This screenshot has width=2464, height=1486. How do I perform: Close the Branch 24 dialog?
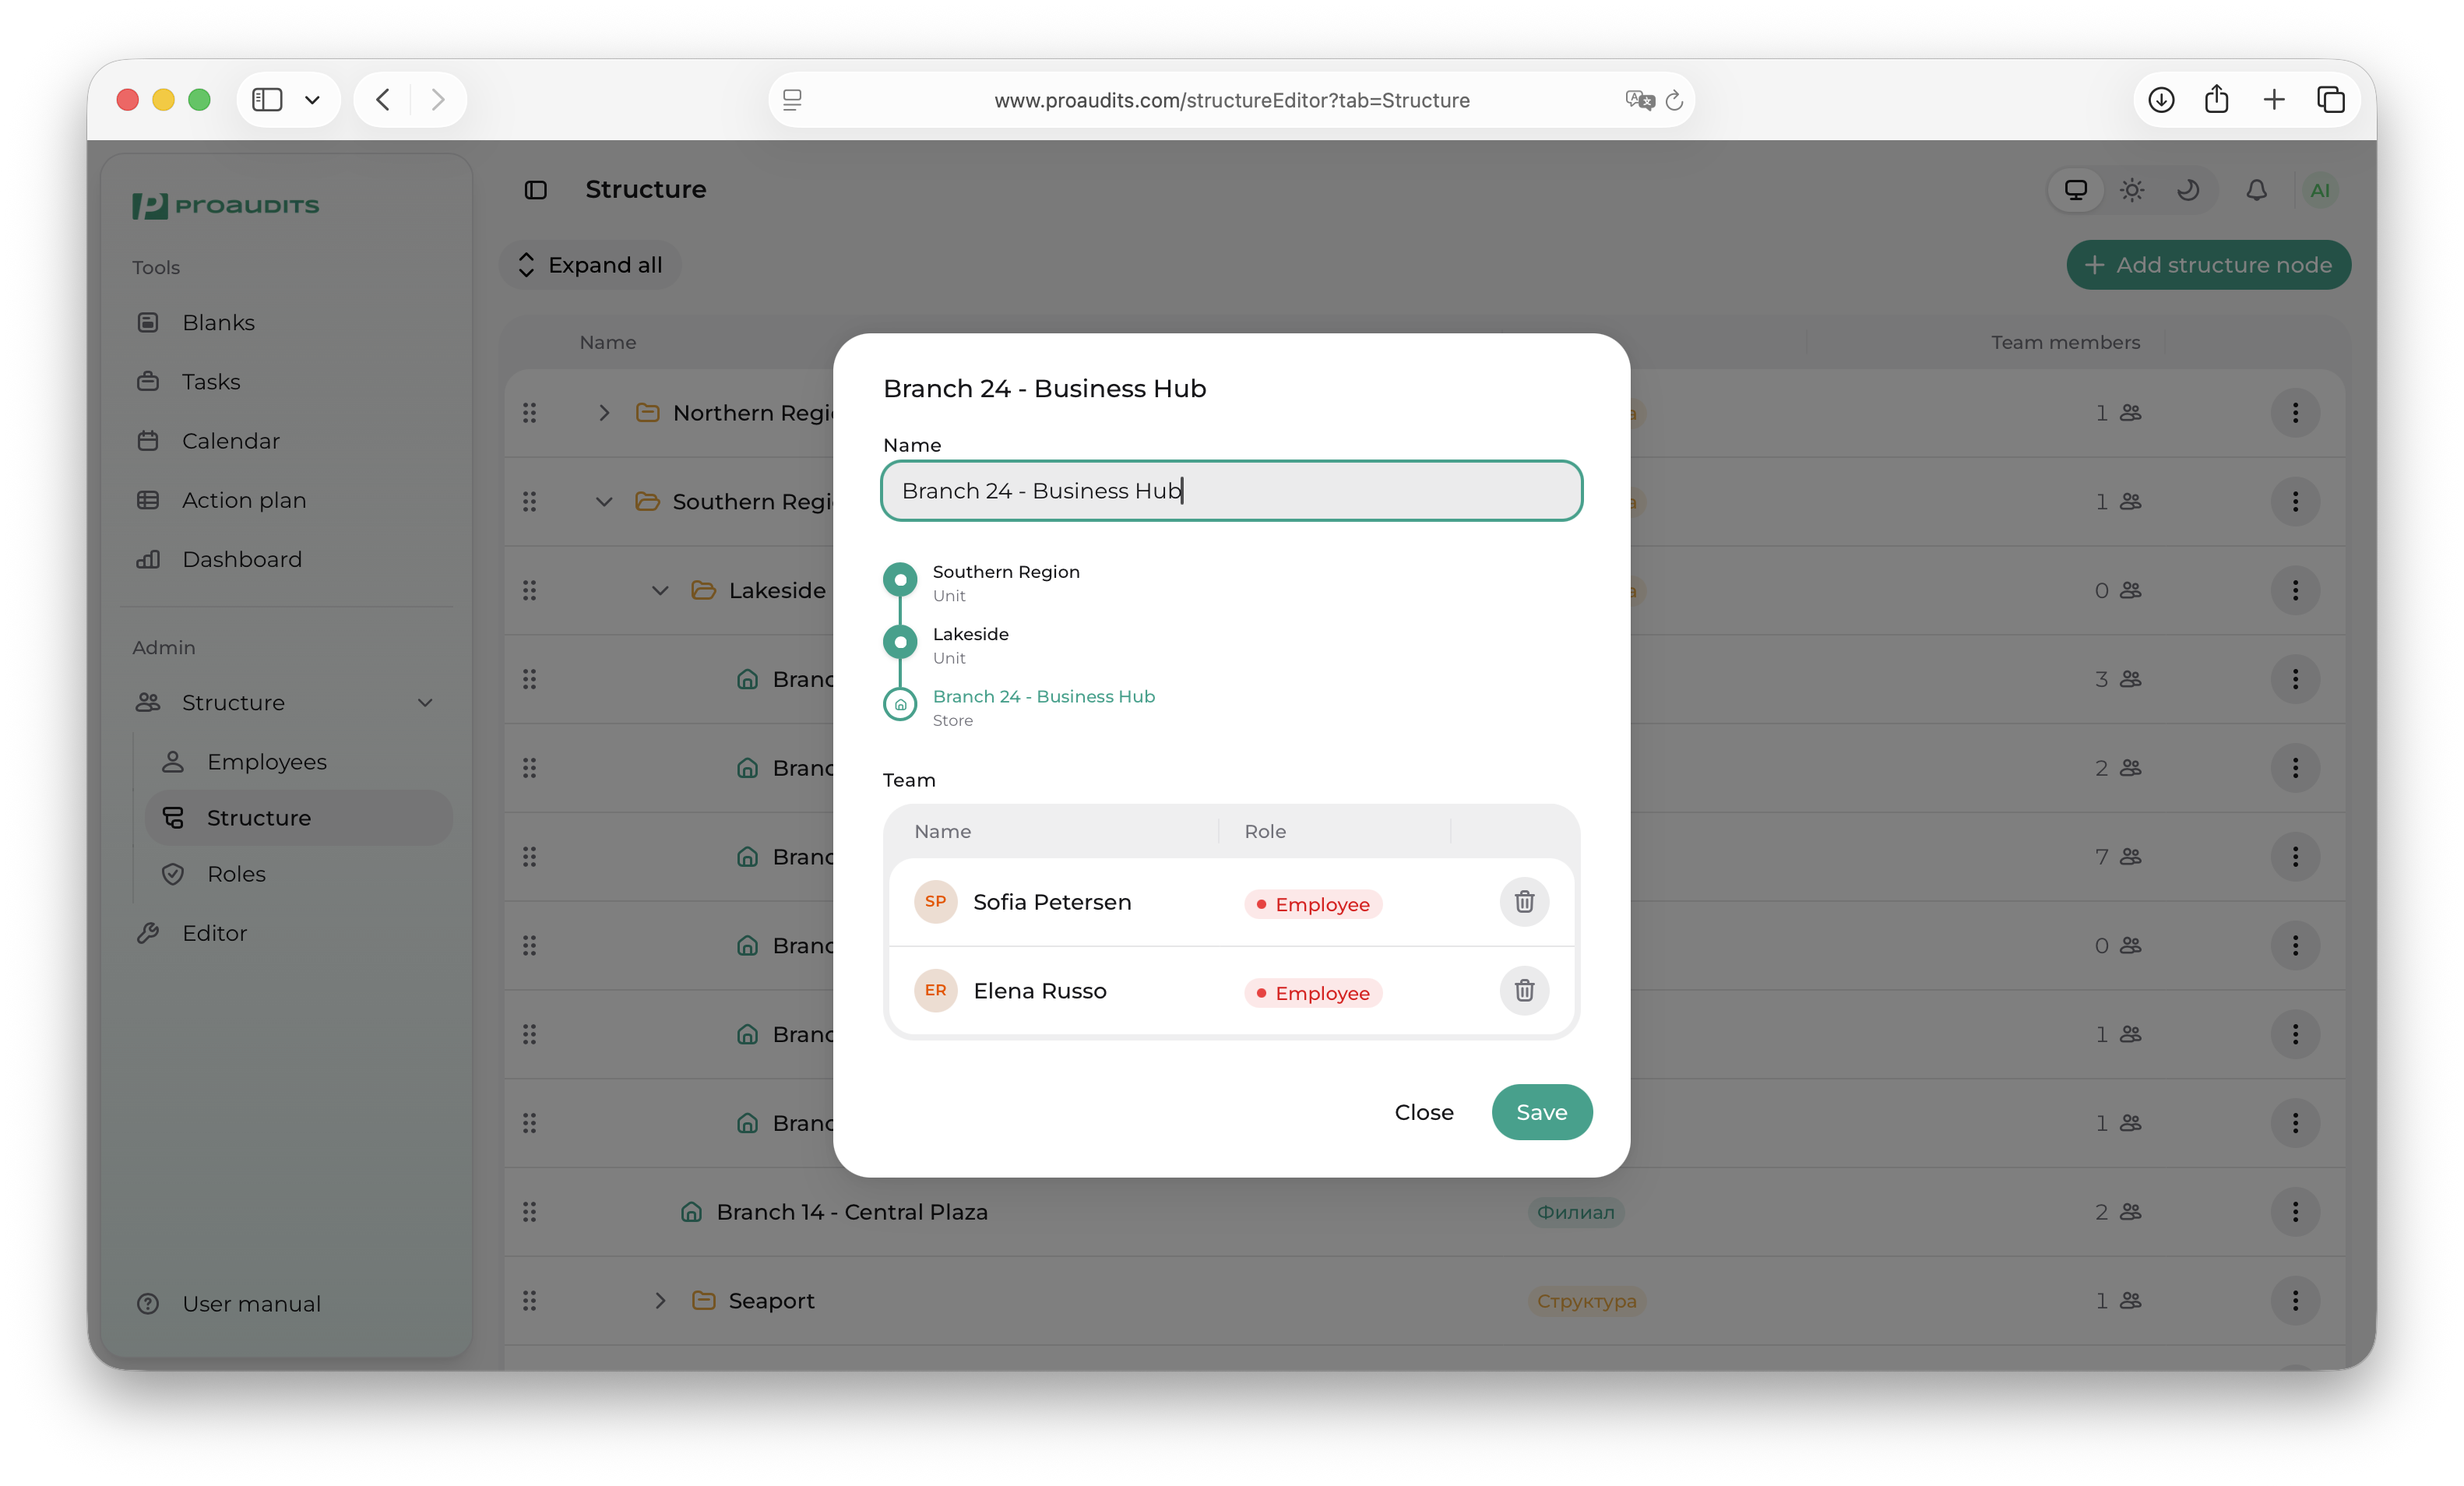point(1423,1112)
